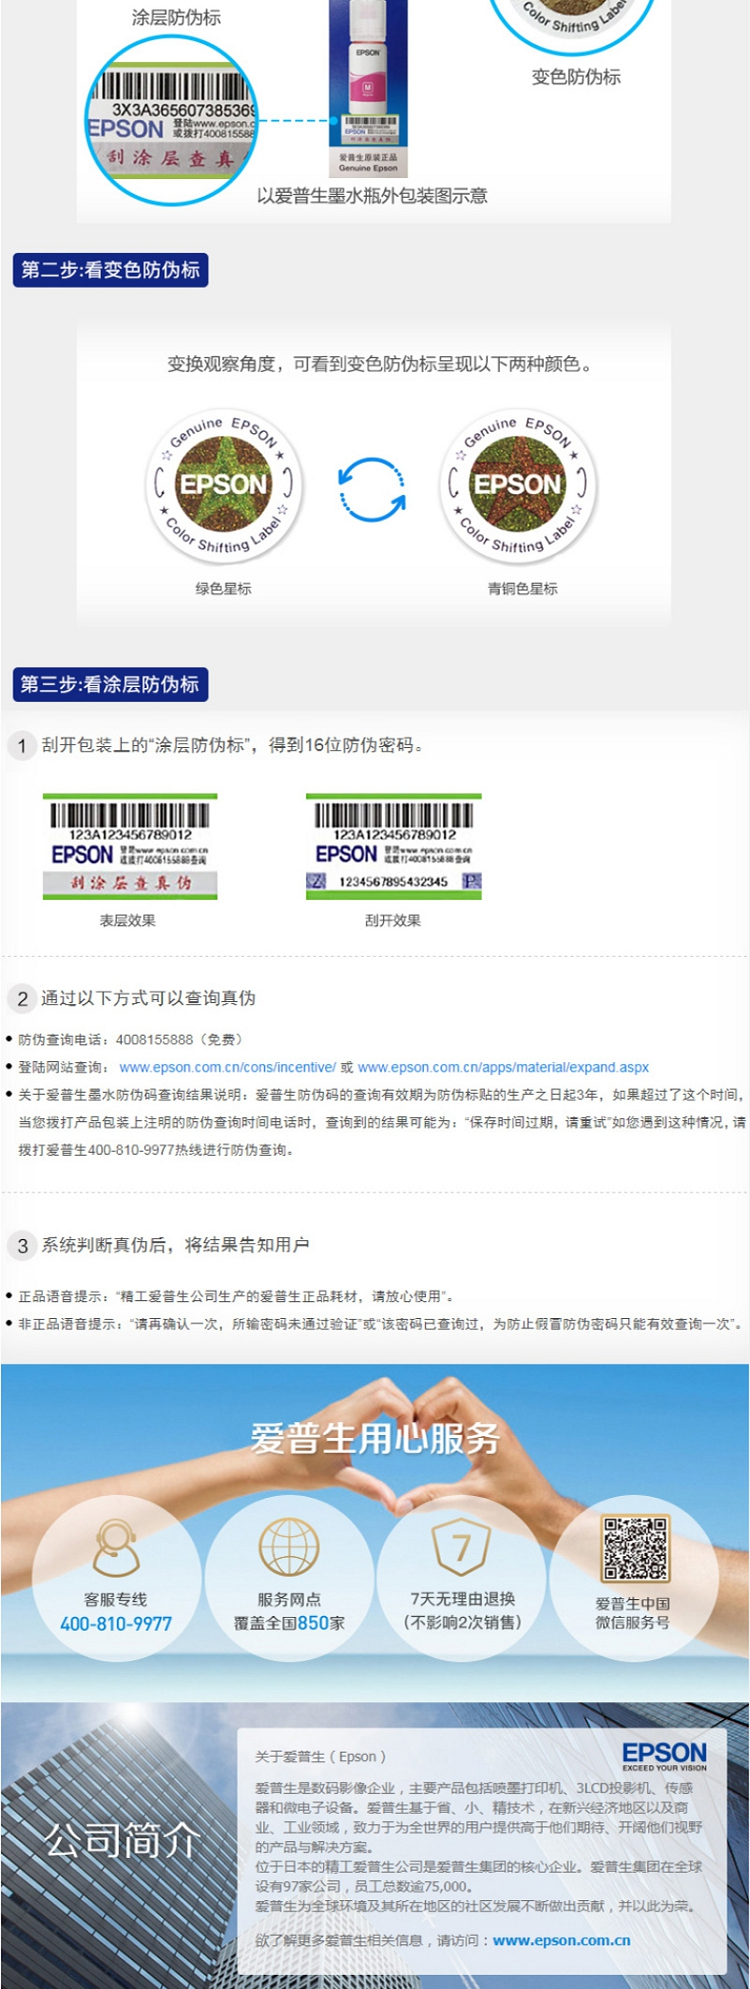Screen dimensions: 750x1989
Task: Select the 第三步:看涂层防伪标 heading
Action: [x=110, y=685]
